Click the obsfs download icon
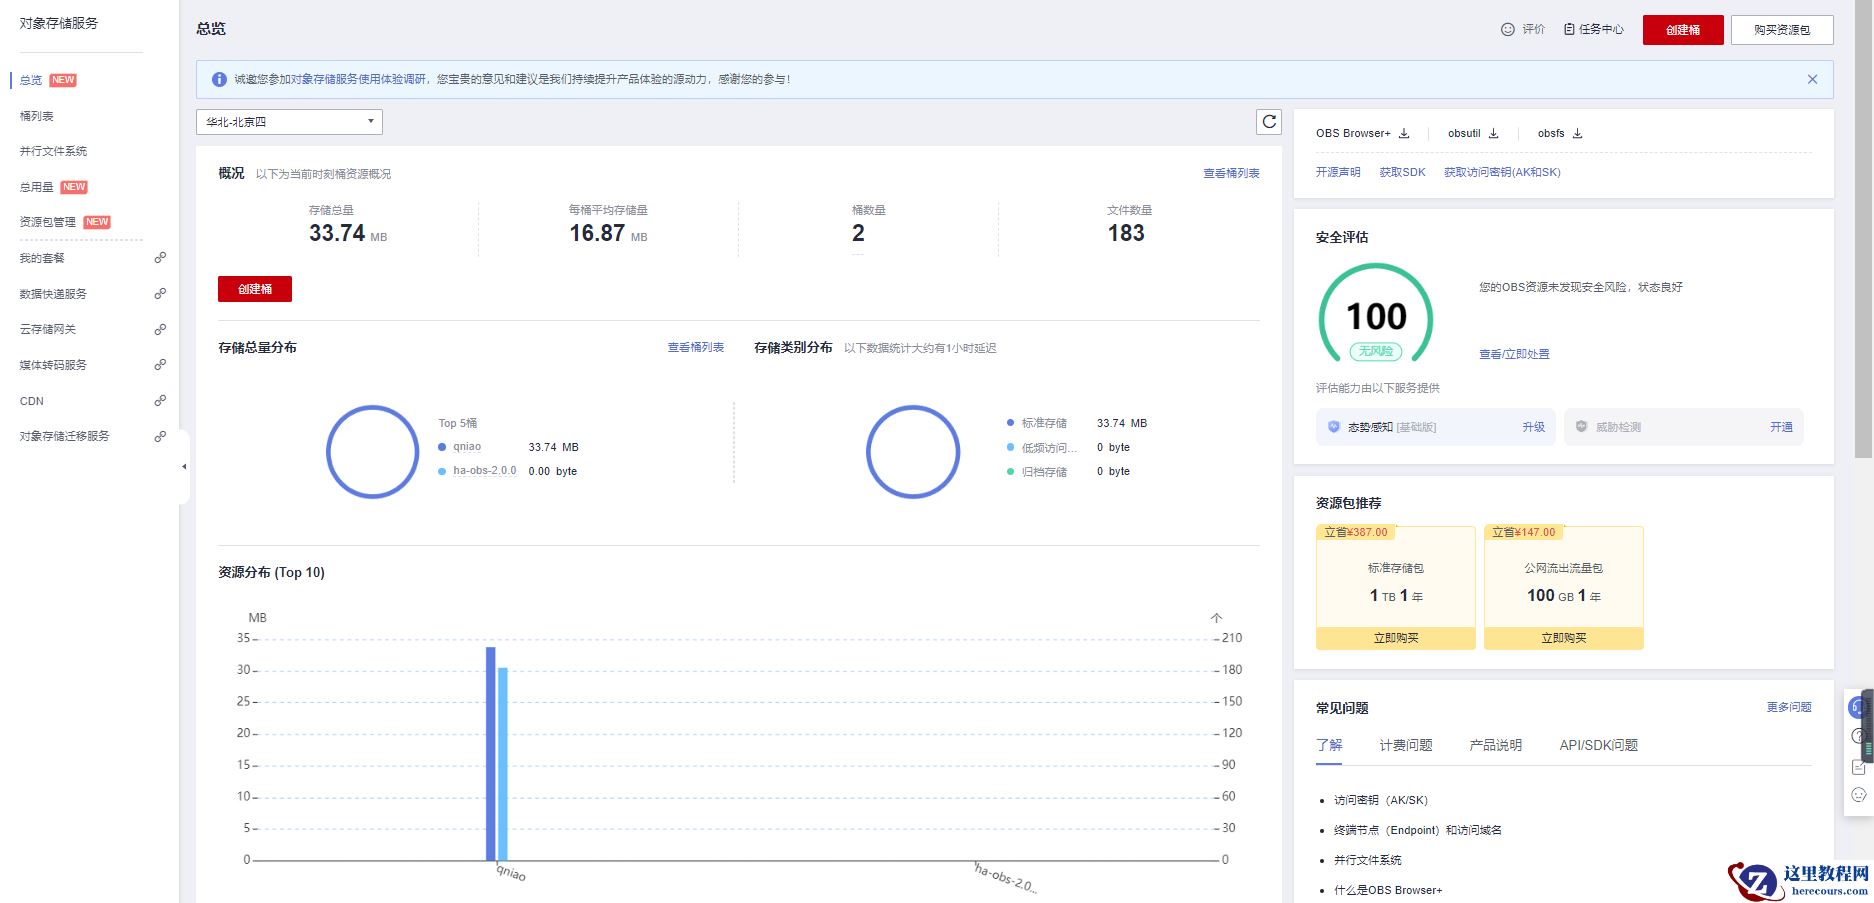 (x=1577, y=133)
